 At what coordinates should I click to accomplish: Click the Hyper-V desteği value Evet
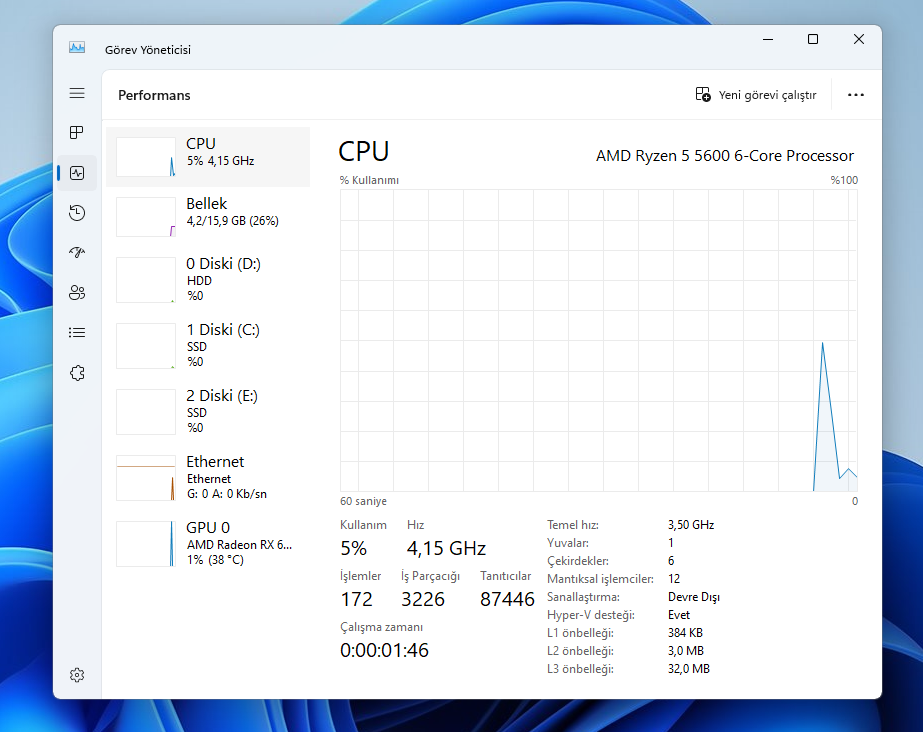click(x=679, y=615)
